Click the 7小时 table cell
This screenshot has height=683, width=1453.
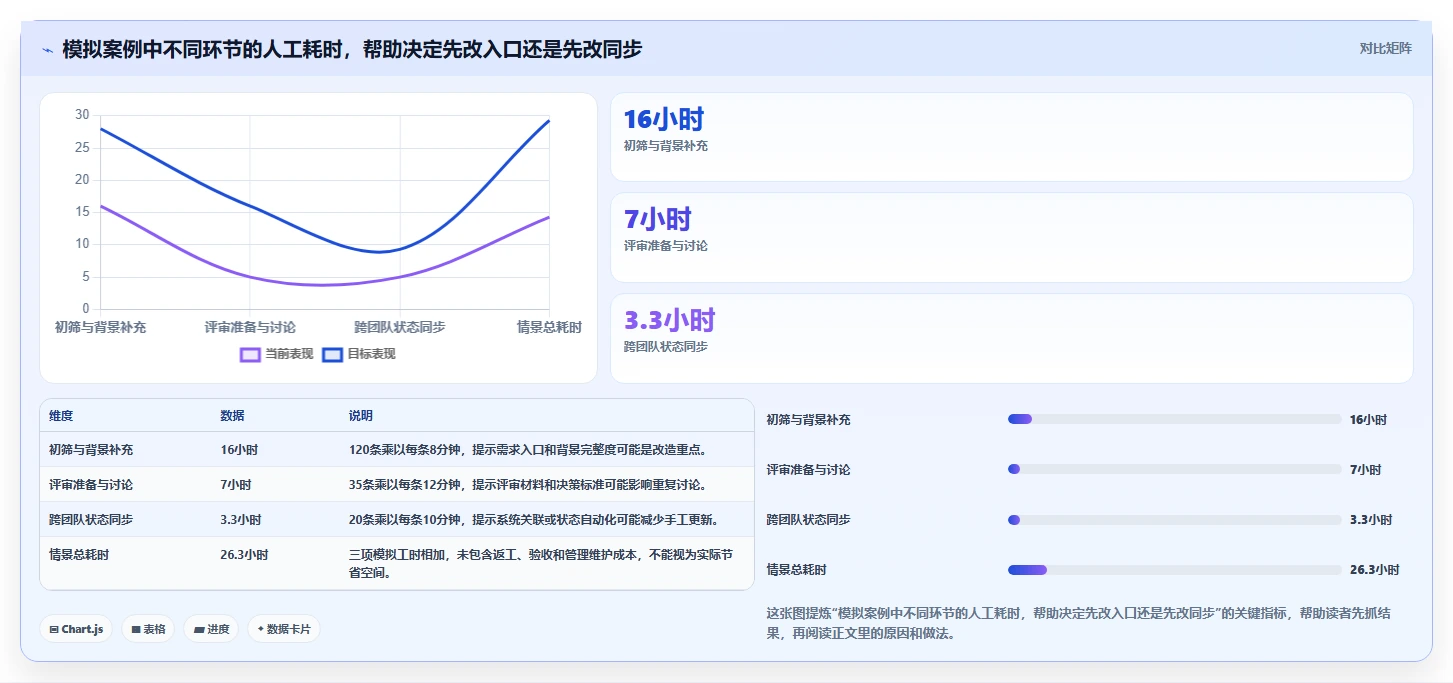point(236,485)
